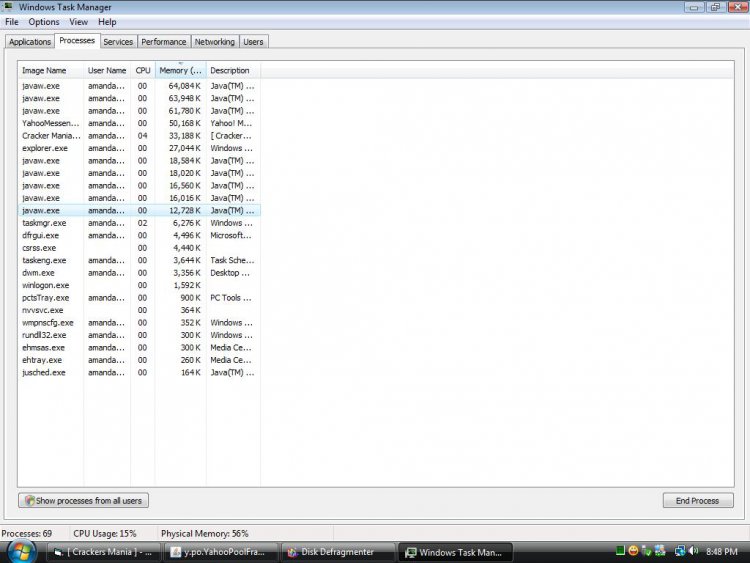Click highlighted javaw.exe 12,728 K row

tap(139, 210)
